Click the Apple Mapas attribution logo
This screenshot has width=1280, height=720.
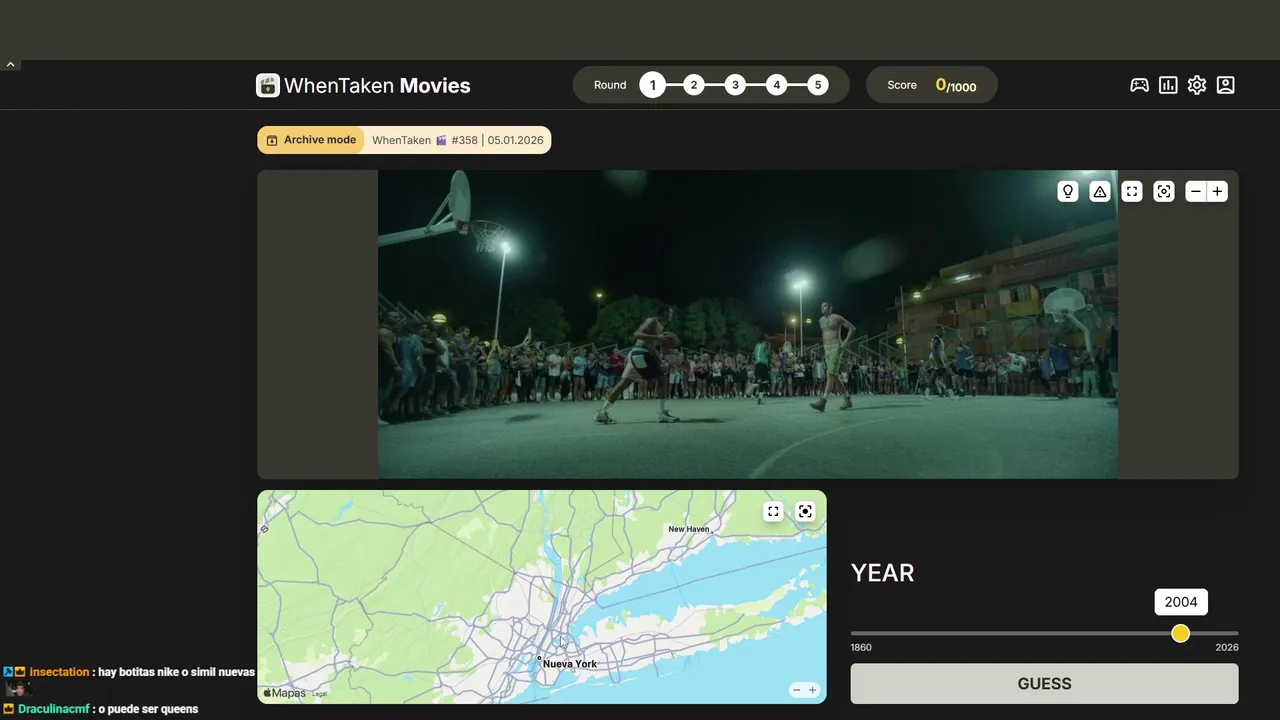click(285, 693)
